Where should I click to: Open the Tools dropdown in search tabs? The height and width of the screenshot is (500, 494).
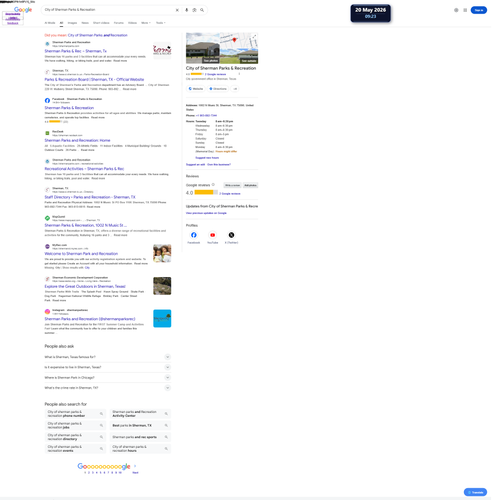pyautogui.click(x=162, y=23)
